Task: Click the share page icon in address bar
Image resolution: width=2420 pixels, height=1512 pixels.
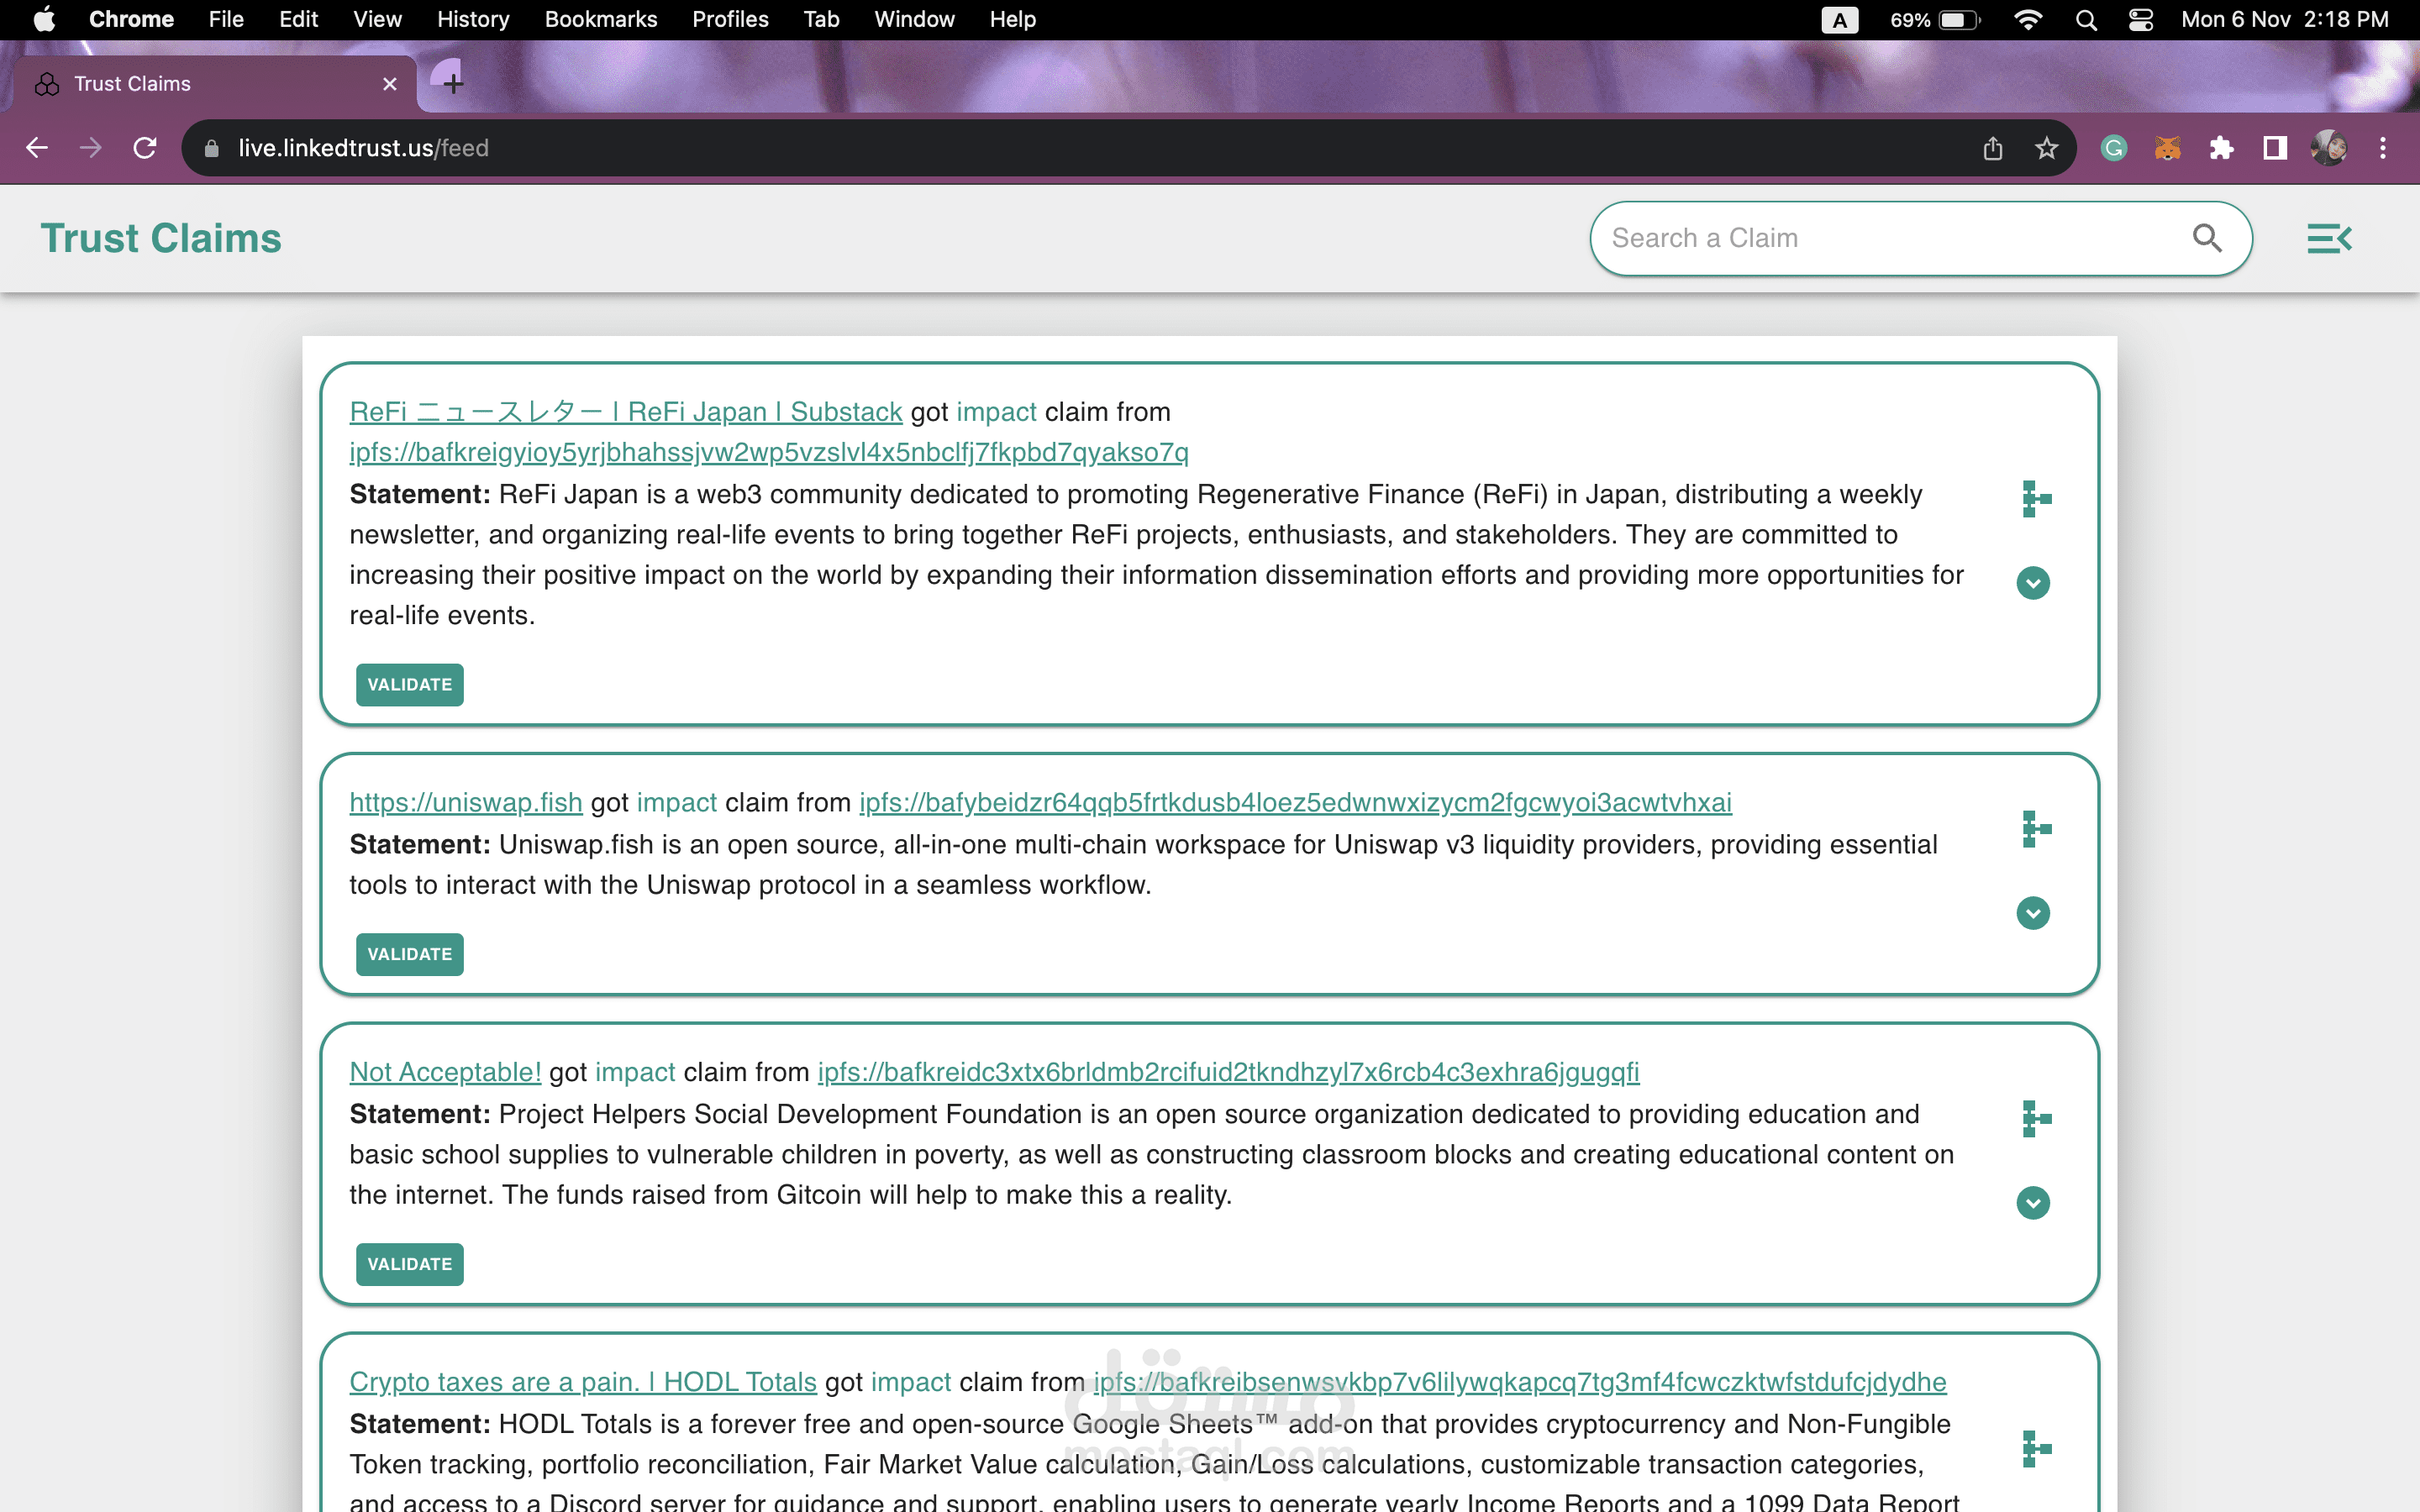Action: point(1993,148)
